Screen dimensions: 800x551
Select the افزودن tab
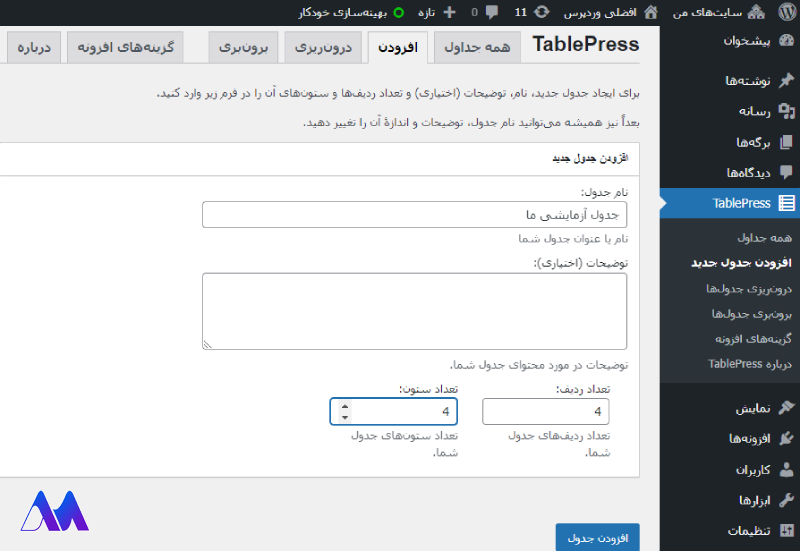pos(398,47)
